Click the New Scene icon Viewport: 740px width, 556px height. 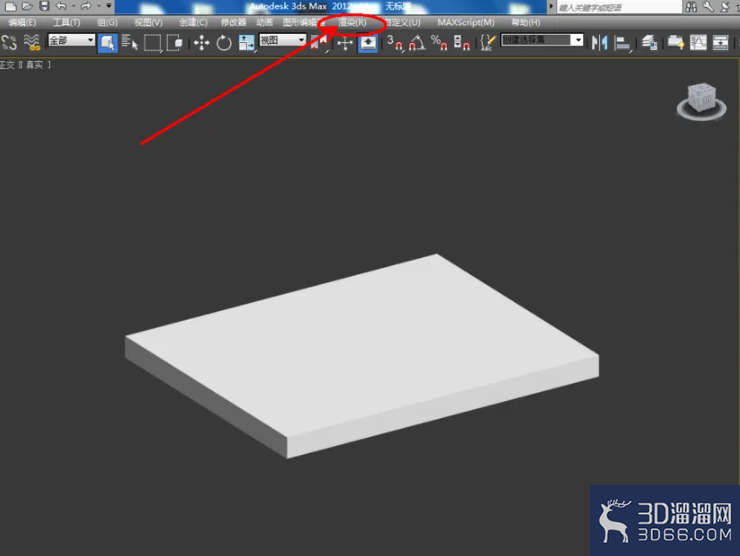coord(10,6)
